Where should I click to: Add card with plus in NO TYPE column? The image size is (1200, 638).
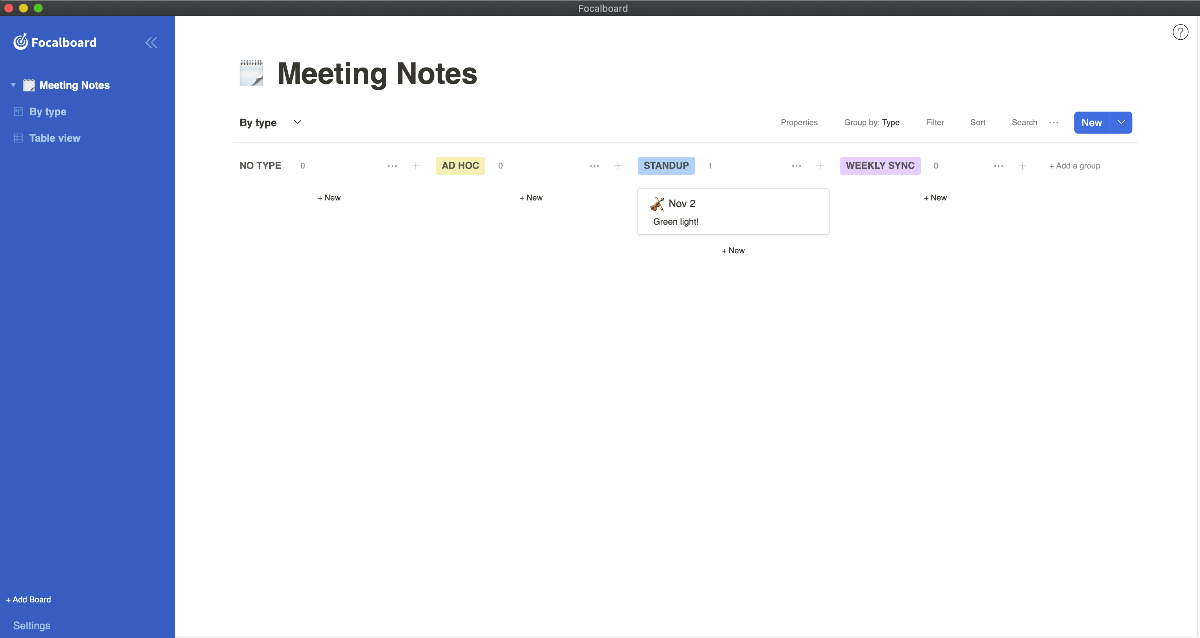[x=416, y=166]
